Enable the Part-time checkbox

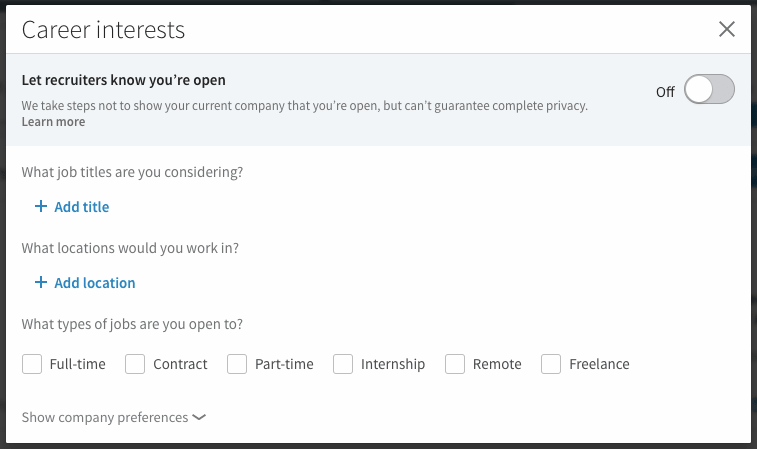[237, 364]
